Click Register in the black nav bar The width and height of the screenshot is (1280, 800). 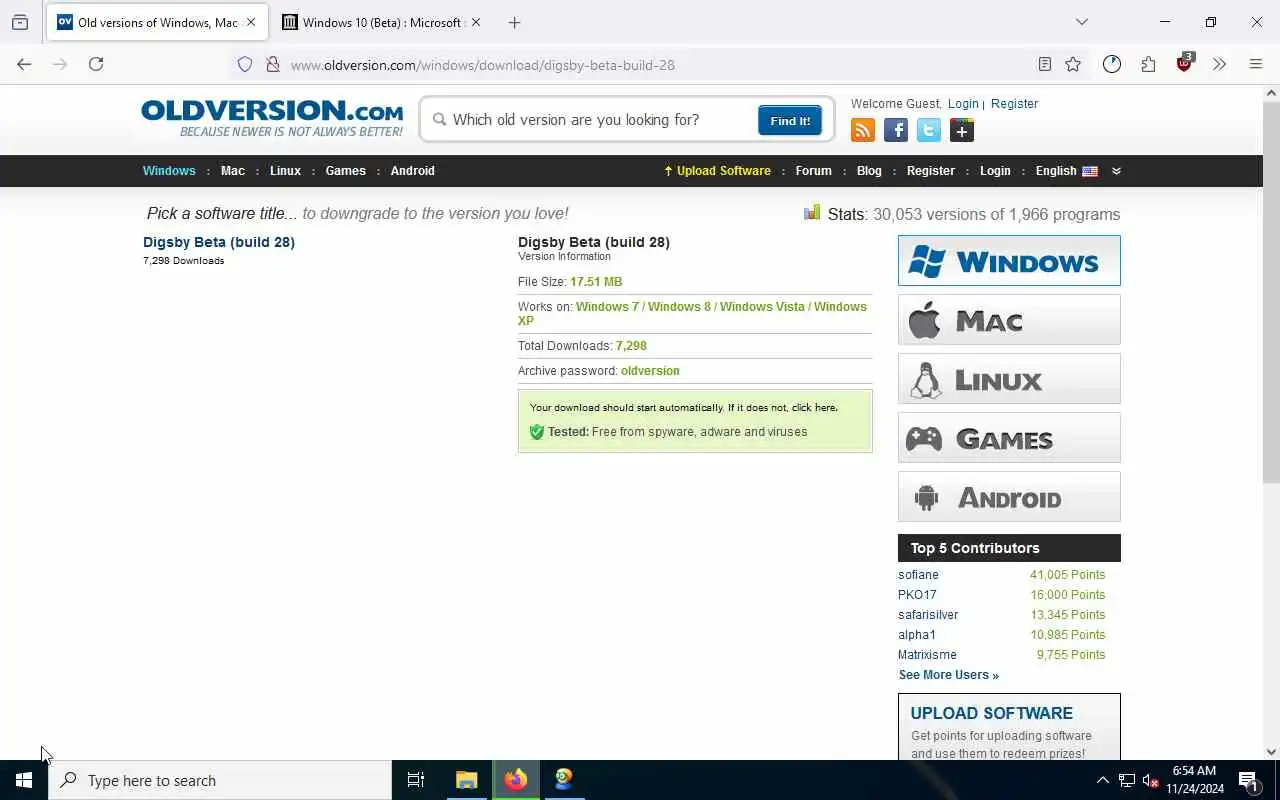click(x=931, y=171)
